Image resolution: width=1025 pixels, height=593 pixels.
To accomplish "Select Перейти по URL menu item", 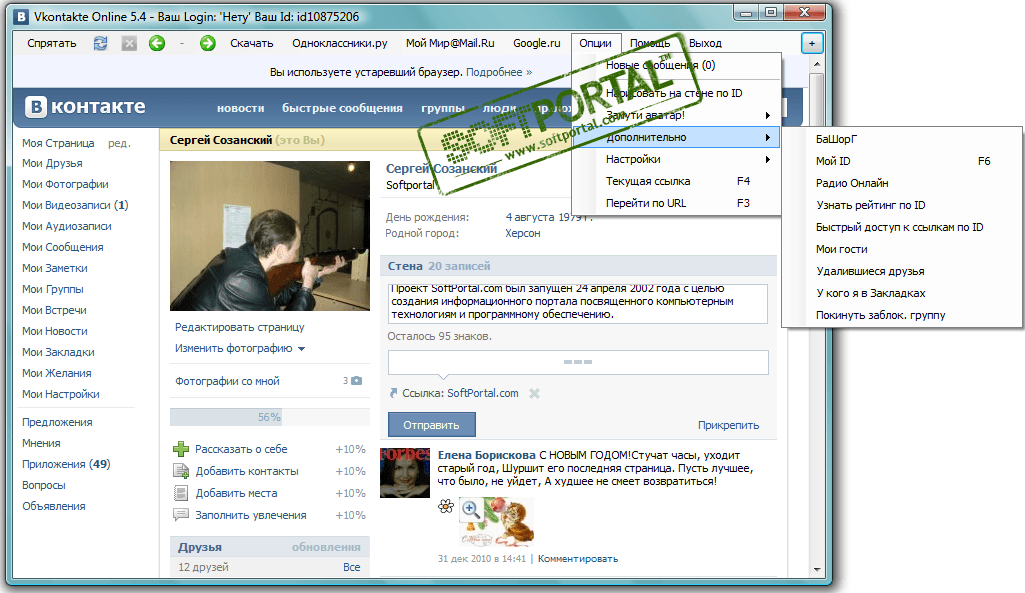I will tap(677, 203).
